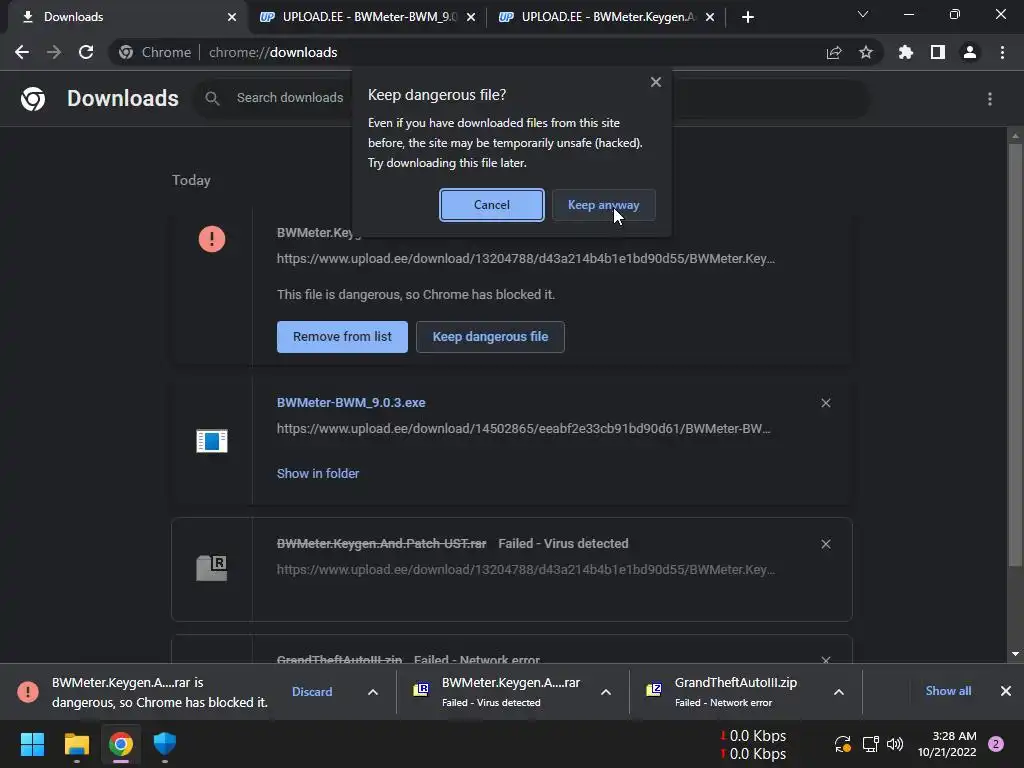Click the blocked file's upload.ee URL
This screenshot has height=768, width=1024.
(x=526, y=259)
